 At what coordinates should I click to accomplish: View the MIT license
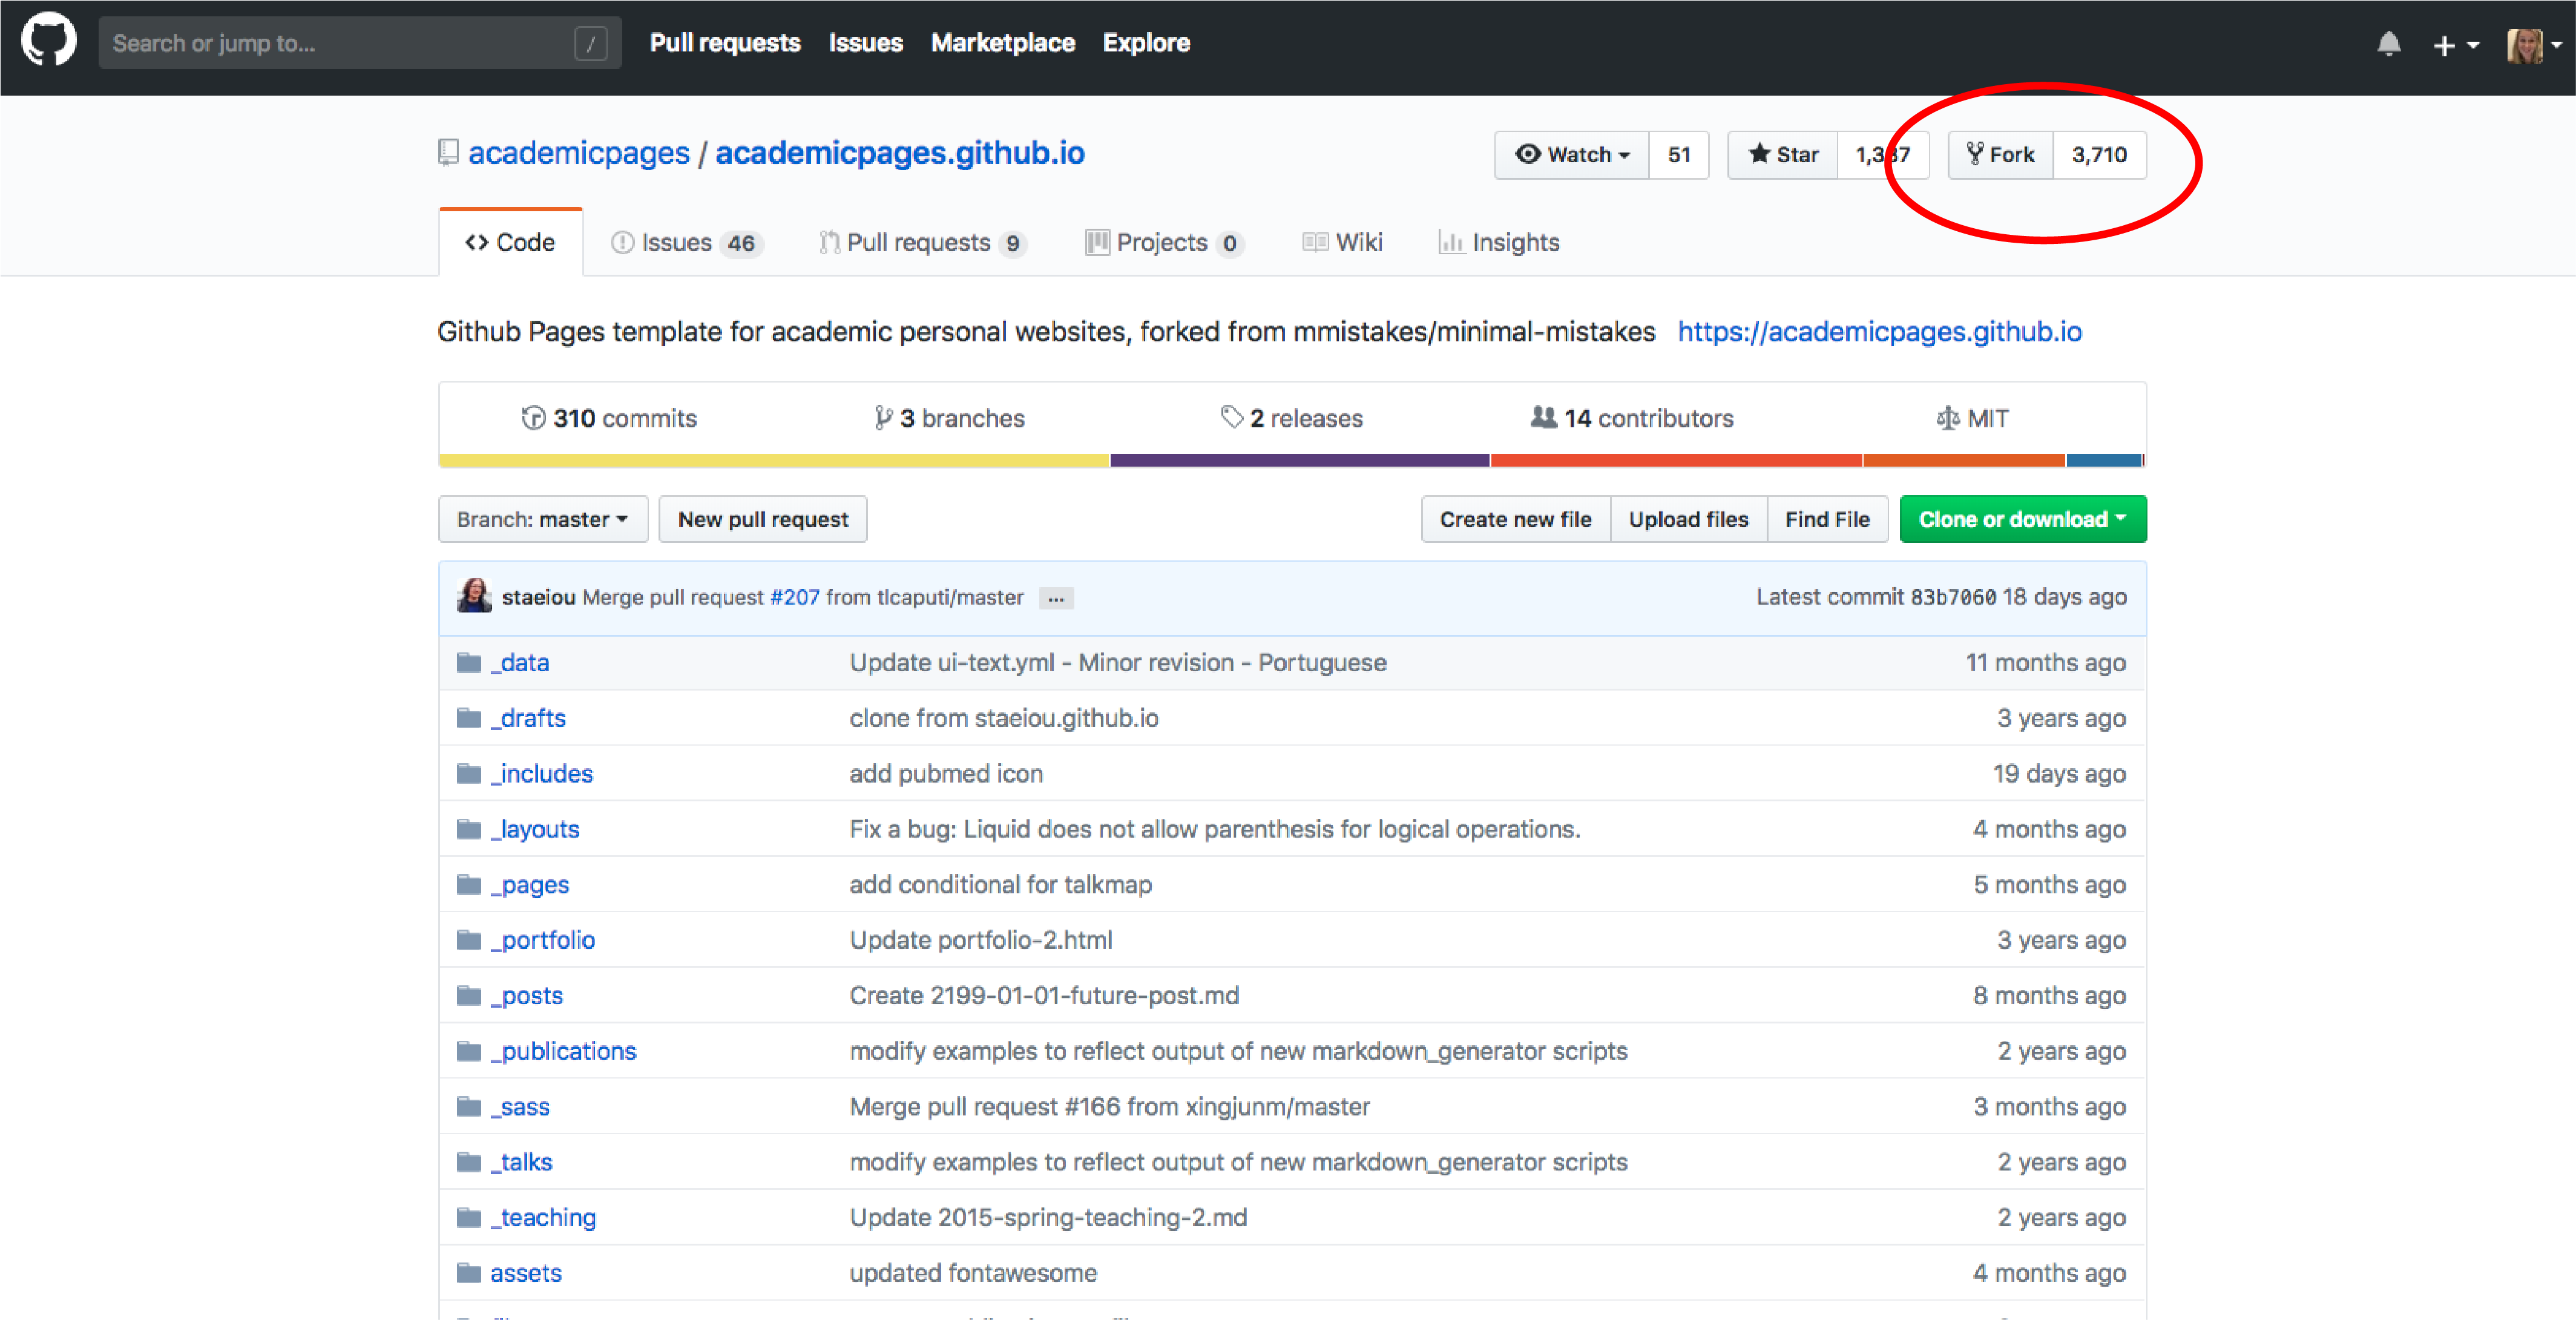(x=1972, y=418)
